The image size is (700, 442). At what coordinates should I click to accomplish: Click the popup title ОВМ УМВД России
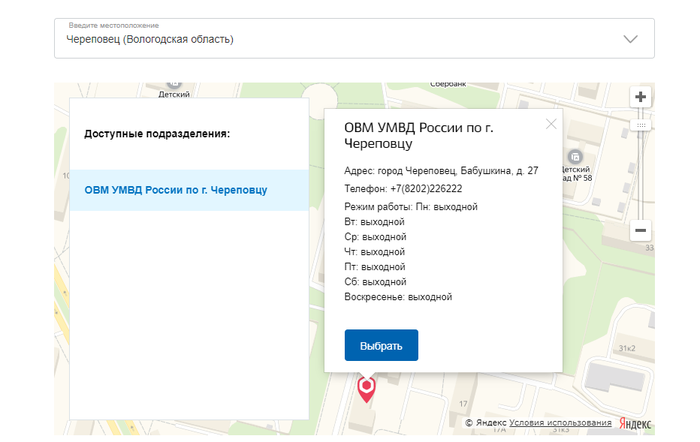tap(419, 135)
